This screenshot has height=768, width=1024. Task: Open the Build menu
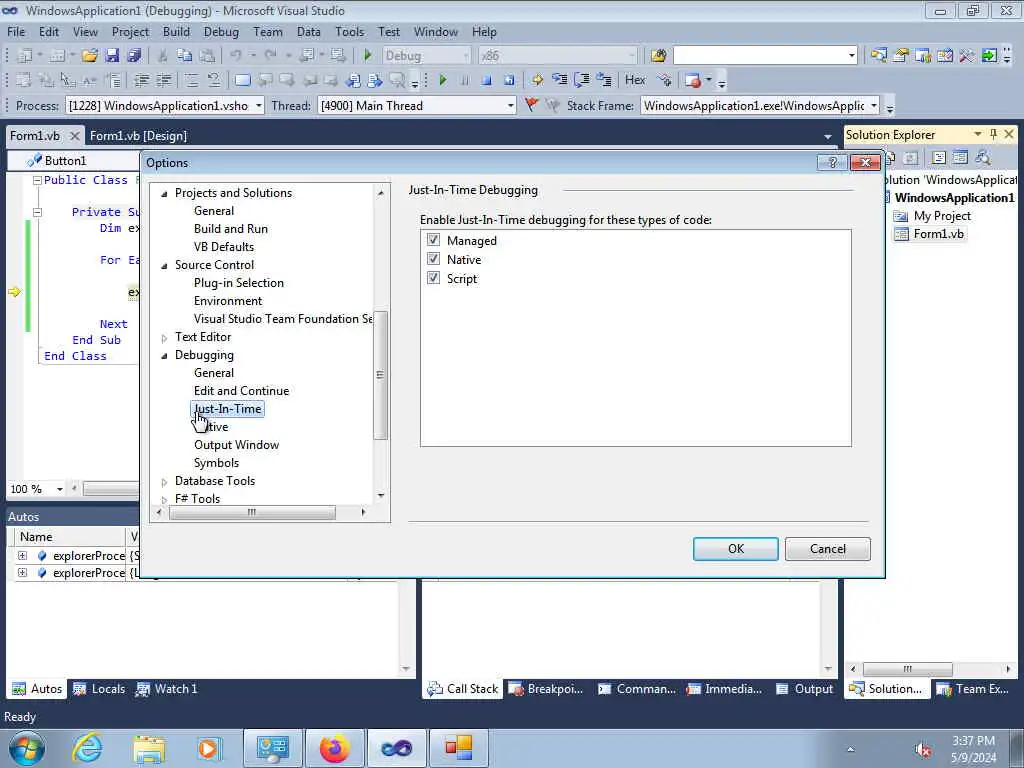[x=176, y=31]
